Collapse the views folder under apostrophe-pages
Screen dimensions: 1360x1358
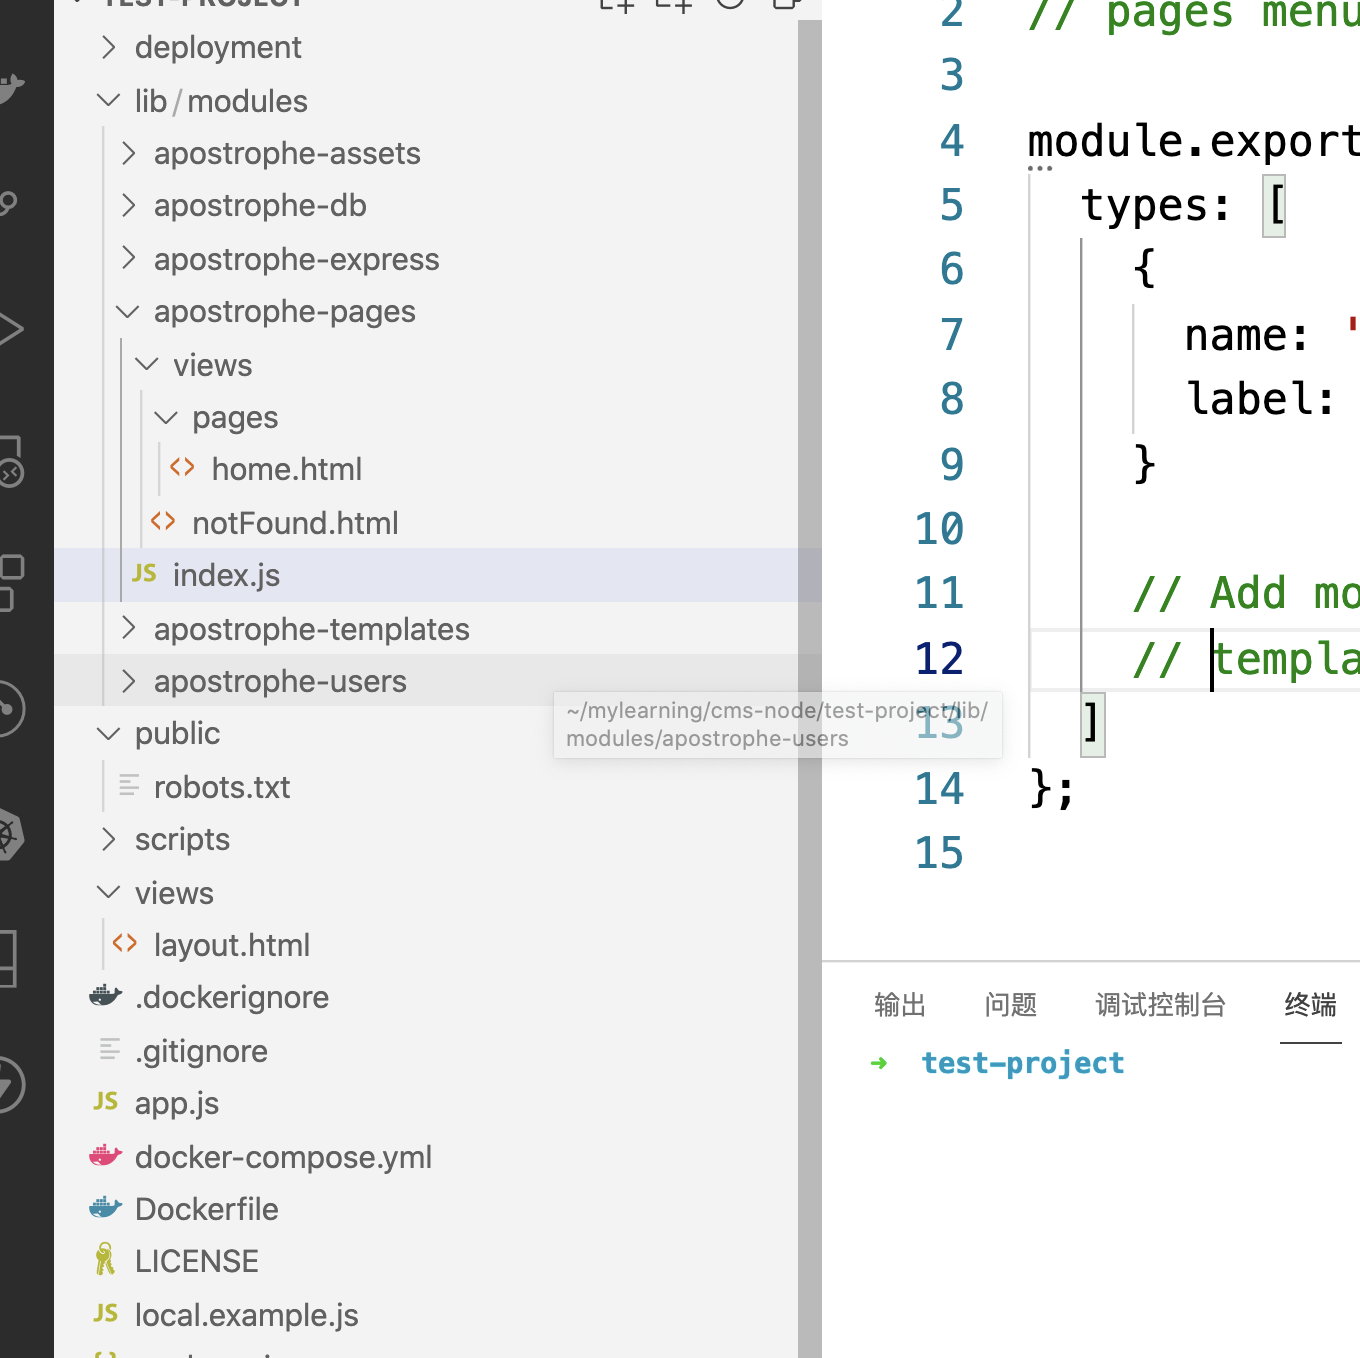(x=147, y=364)
